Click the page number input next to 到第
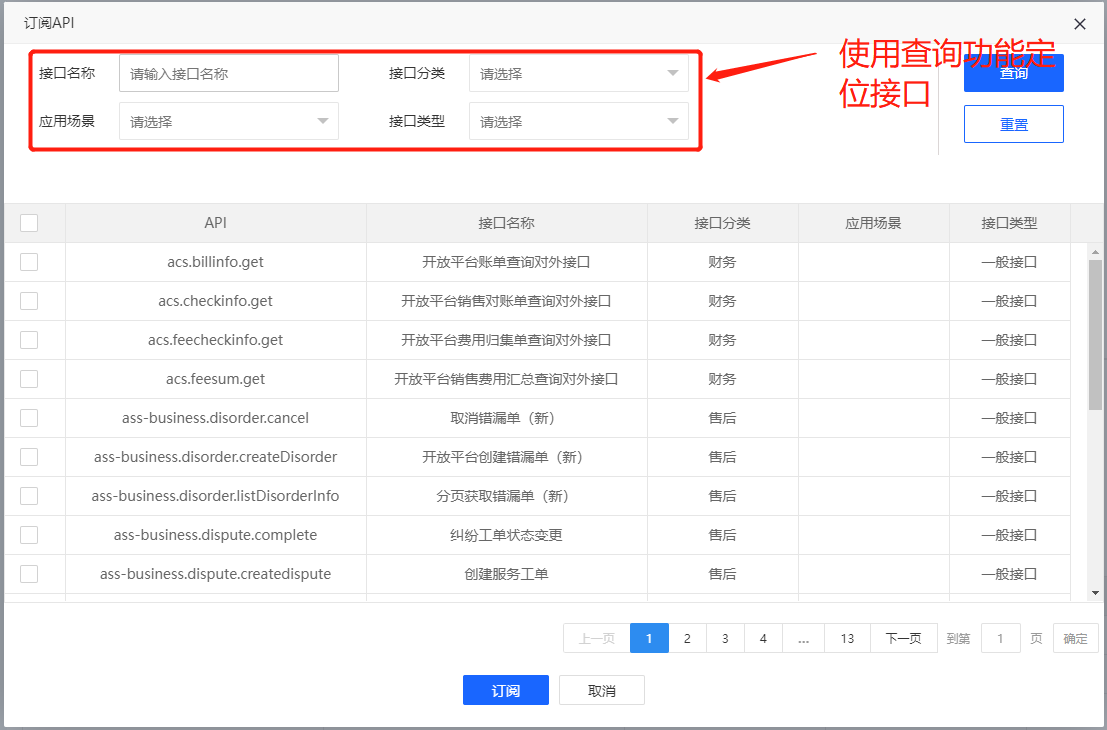1107x730 pixels. pyautogui.click(x=1000, y=637)
